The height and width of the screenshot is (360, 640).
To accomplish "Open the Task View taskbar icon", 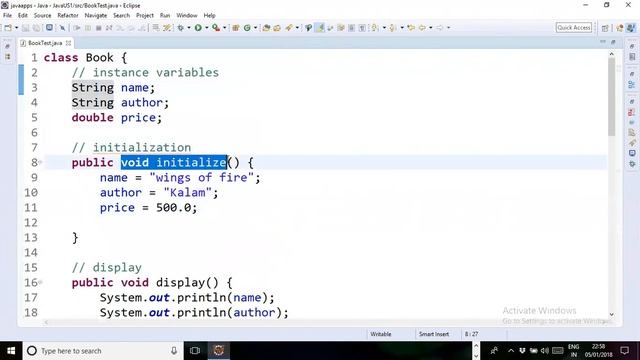I will 195,351.
